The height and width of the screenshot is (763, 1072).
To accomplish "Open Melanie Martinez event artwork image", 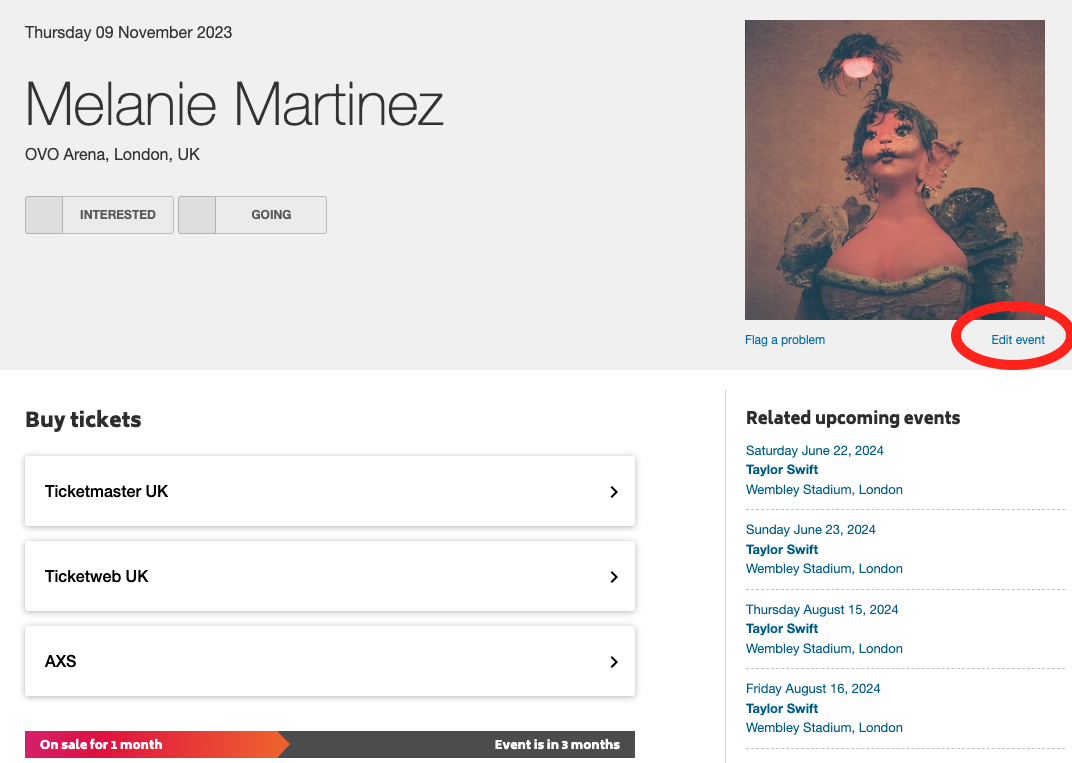I will (895, 170).
